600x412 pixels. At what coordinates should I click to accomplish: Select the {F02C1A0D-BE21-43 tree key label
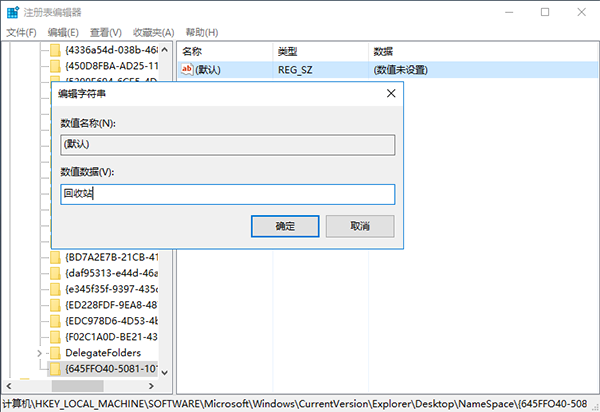(x=111, y=337)
